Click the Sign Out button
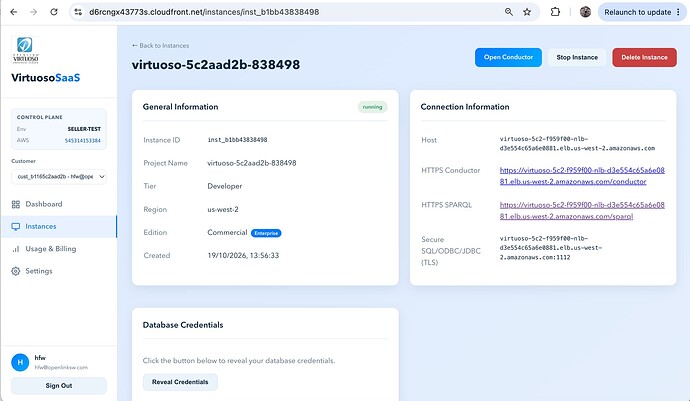Viewport: 690px width, 401px height. (x=59, y=386)
